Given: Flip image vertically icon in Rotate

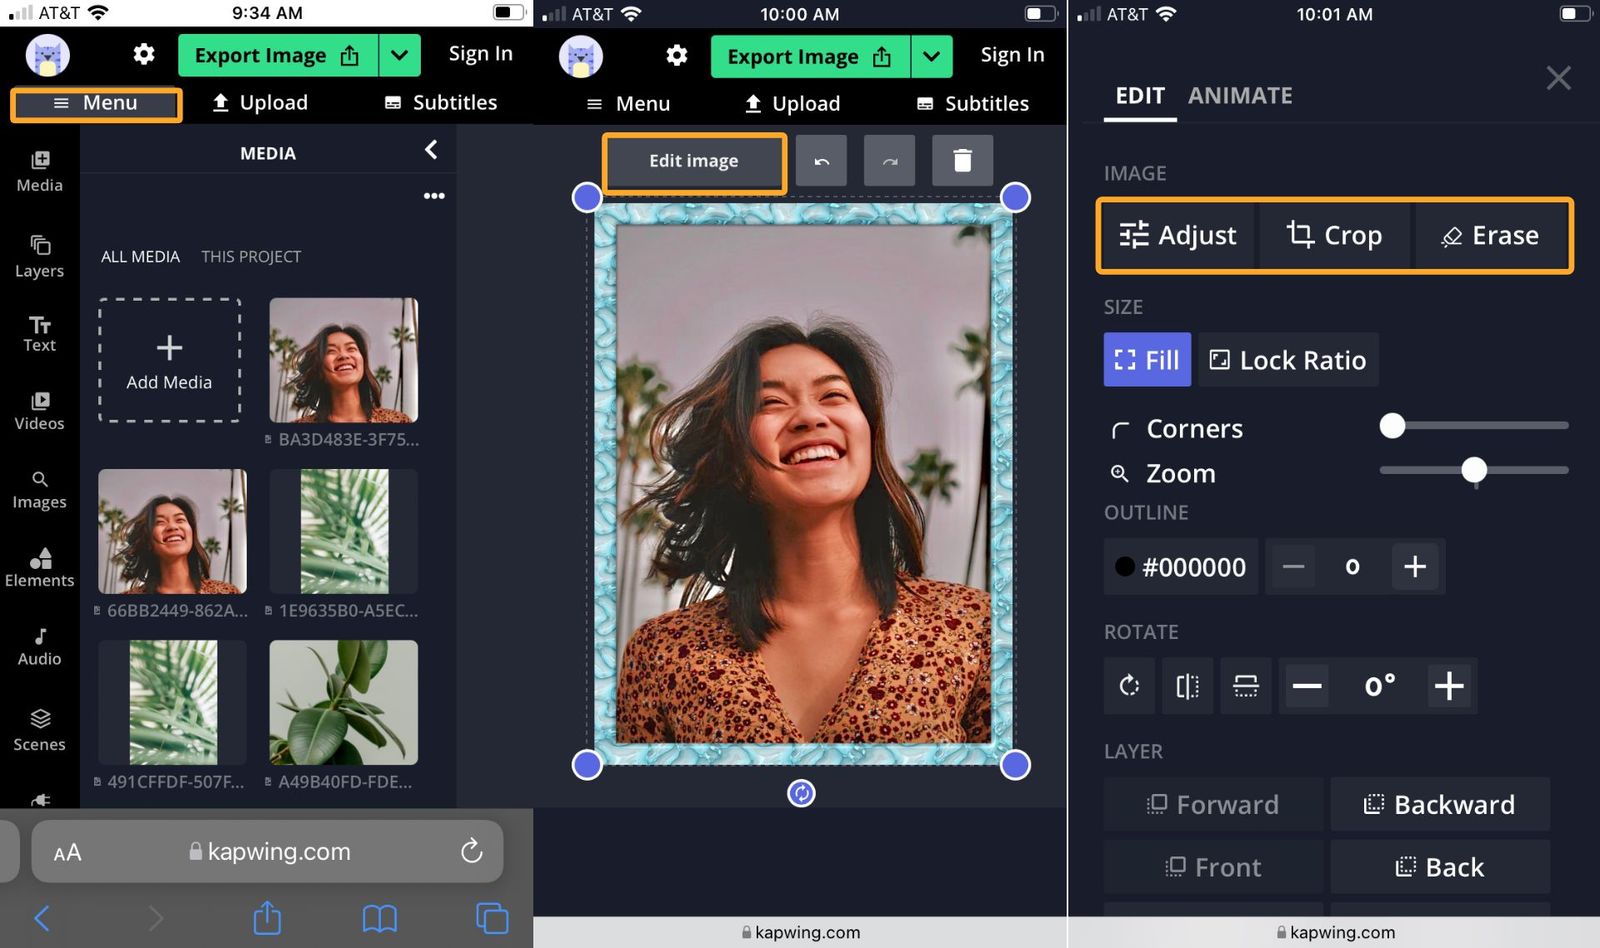Looking at the screenshot, I should coord(1245,686).
